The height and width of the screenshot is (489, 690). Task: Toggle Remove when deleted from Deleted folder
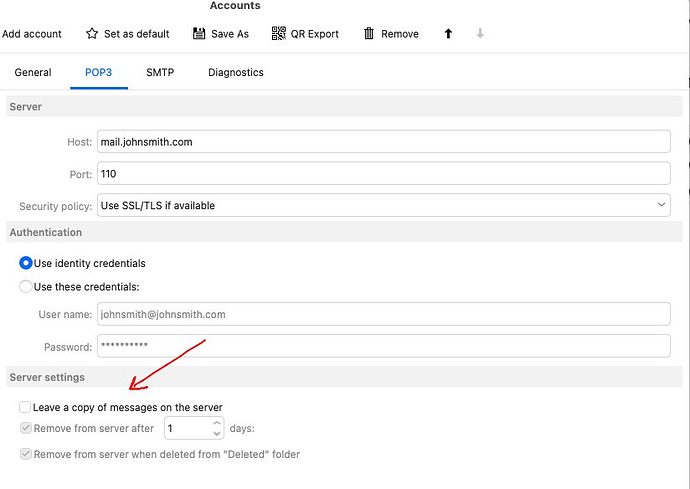pos(25,455)
